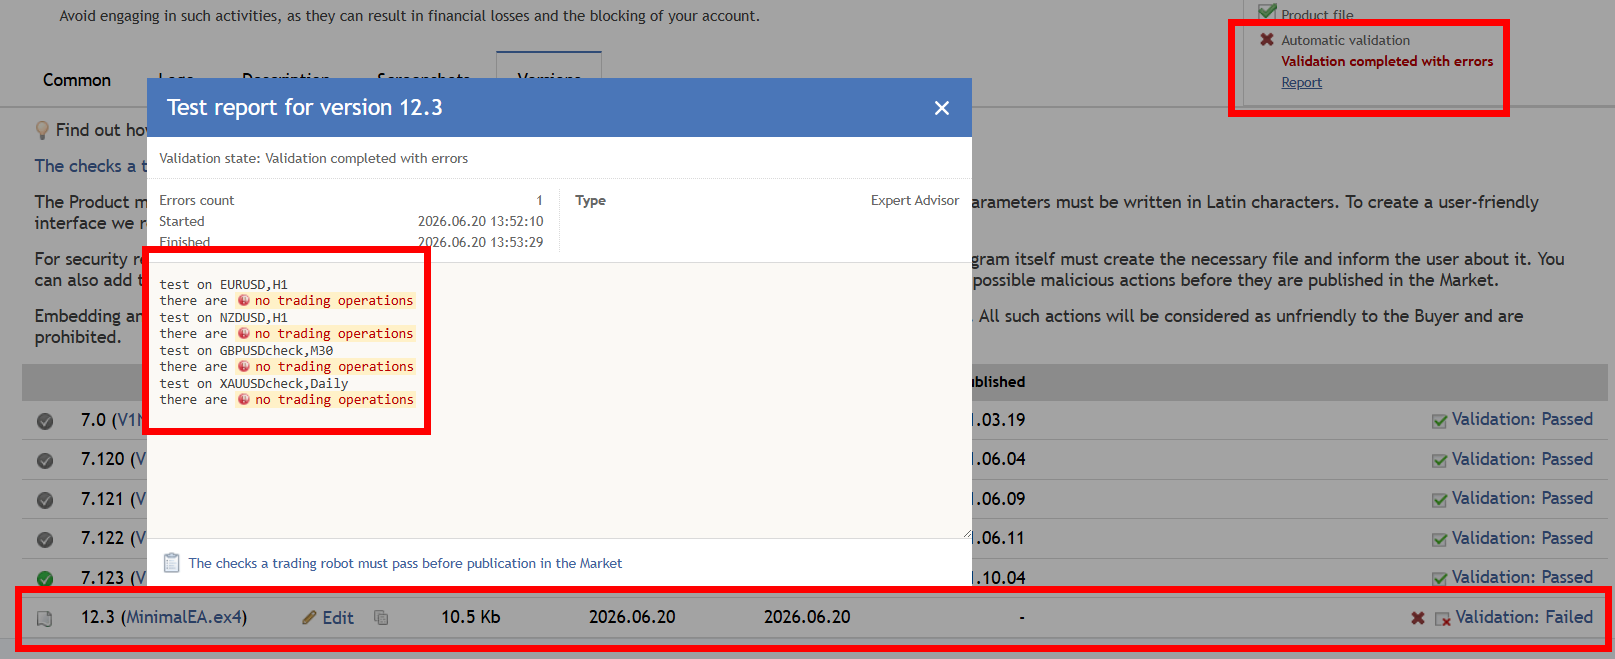Click the document icon of version 12.3
Viewport: 1615px width, 659px height.
[44, 619]
